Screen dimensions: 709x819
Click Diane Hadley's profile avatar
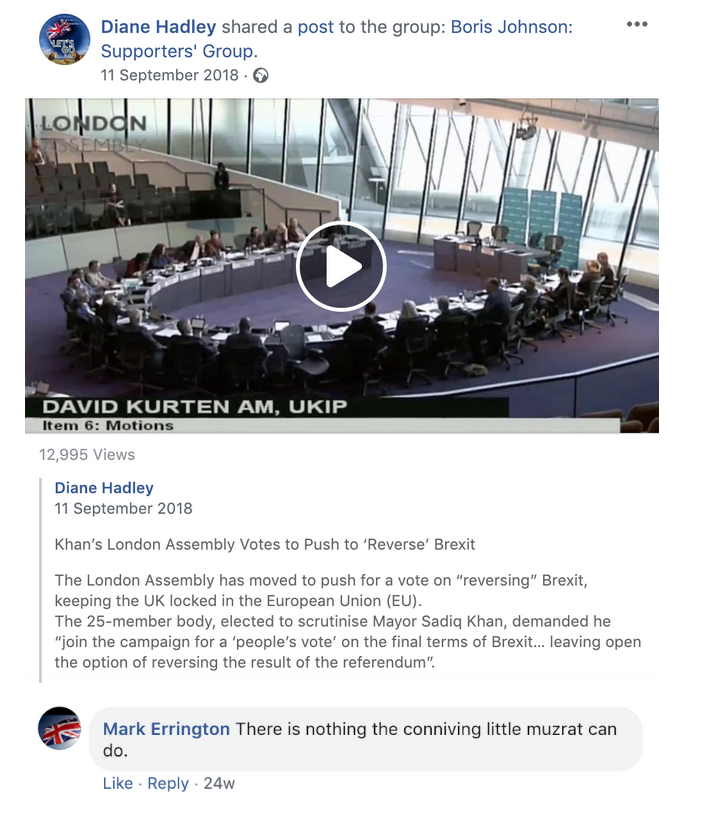point(64,40)
